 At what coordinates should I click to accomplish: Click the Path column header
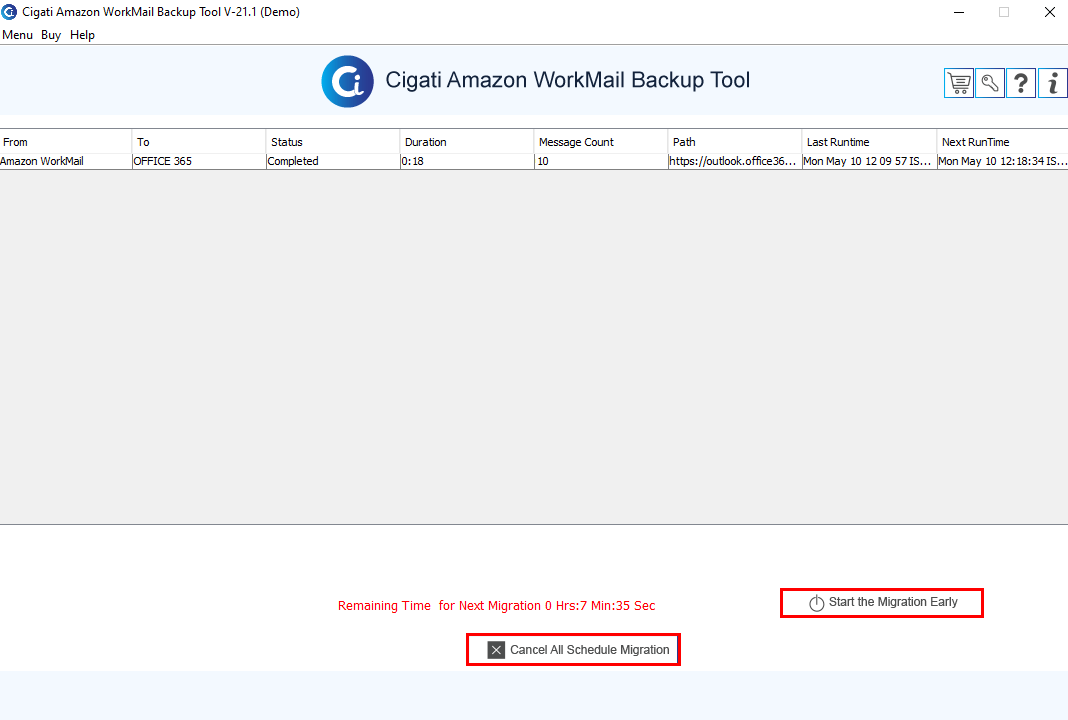[x=735, y=142]
